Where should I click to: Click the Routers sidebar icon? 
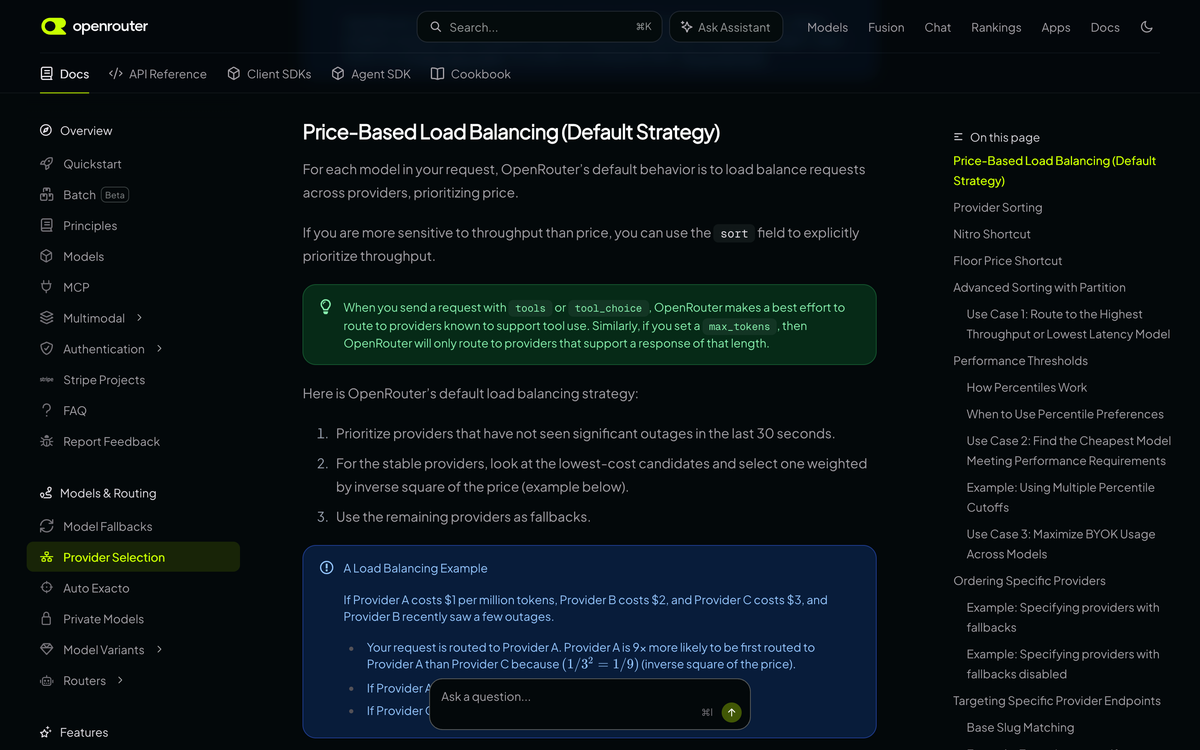click(x=46, y=681)
